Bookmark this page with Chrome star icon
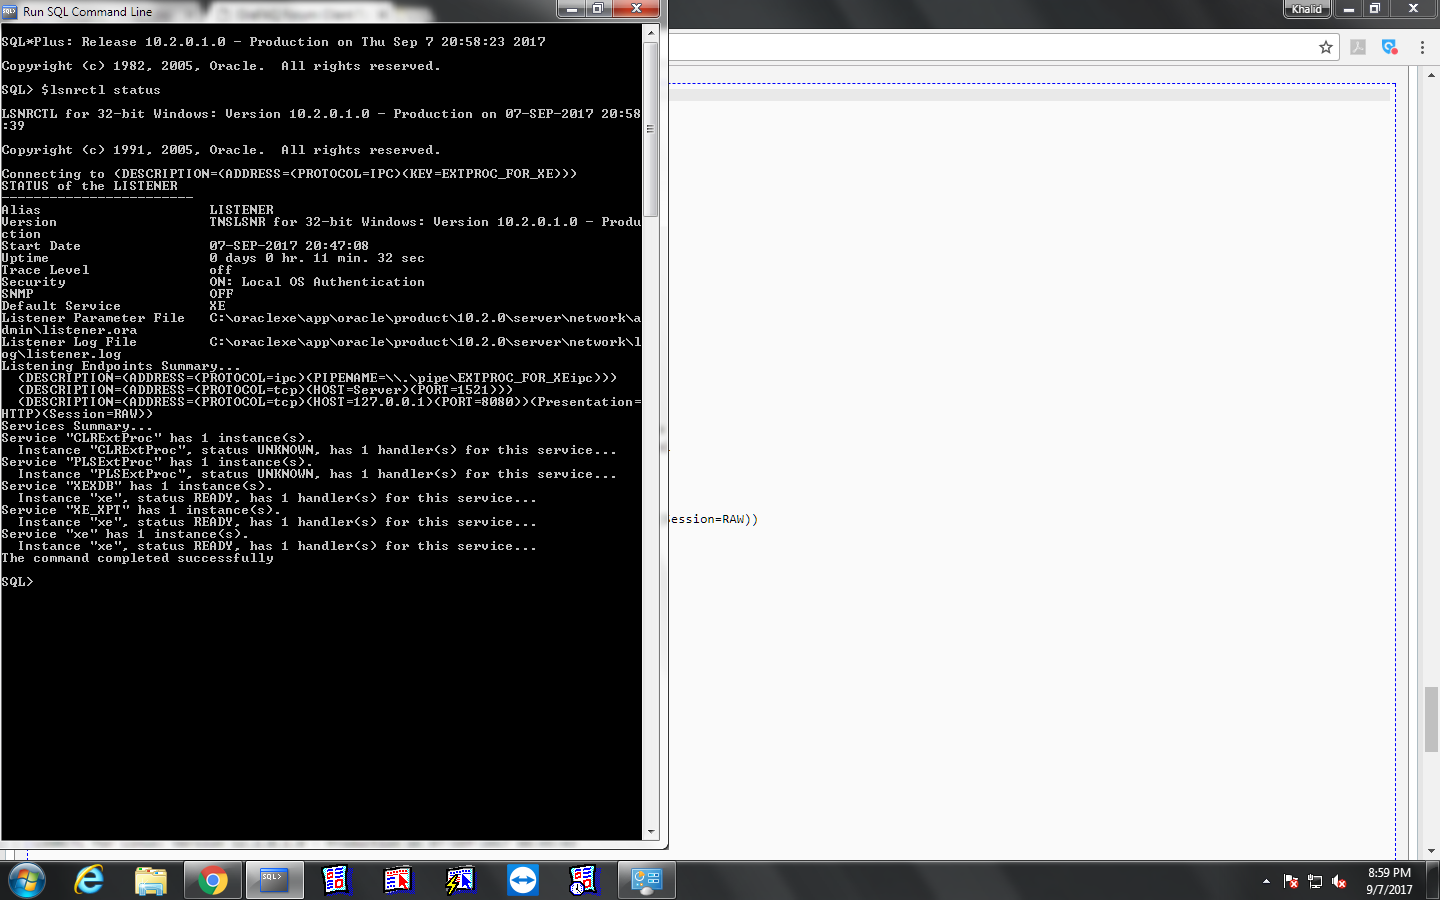The image size is (1440, 900). point(1326,47)
